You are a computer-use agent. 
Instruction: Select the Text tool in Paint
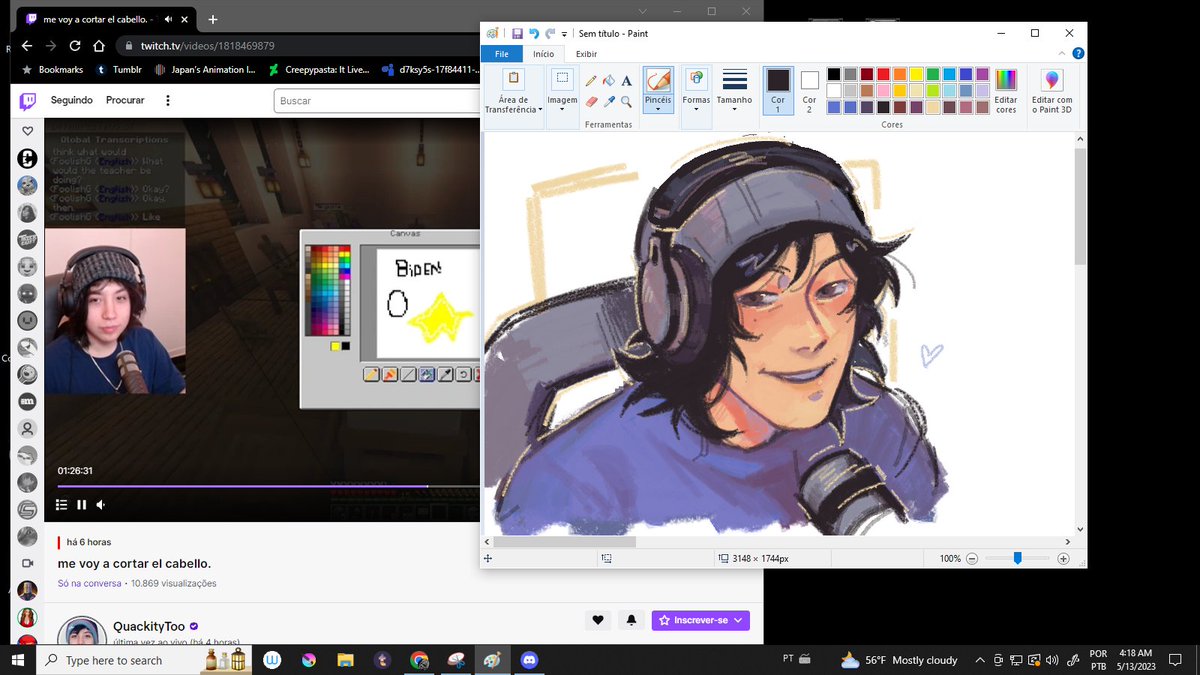pyautogui.click(x=626, y=81)
